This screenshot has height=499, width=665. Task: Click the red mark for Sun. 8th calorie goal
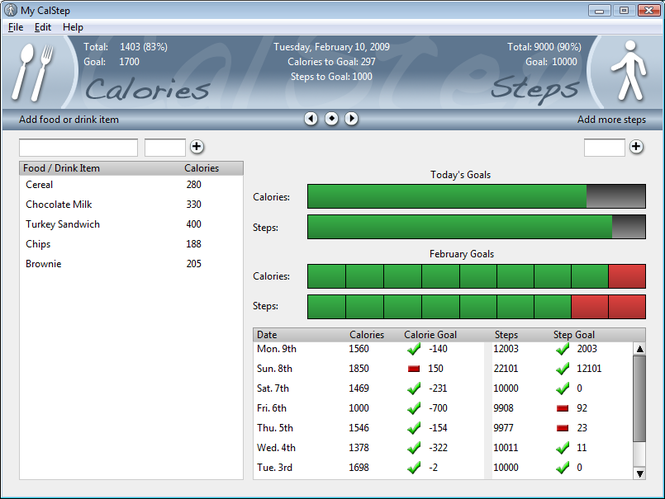414,369
